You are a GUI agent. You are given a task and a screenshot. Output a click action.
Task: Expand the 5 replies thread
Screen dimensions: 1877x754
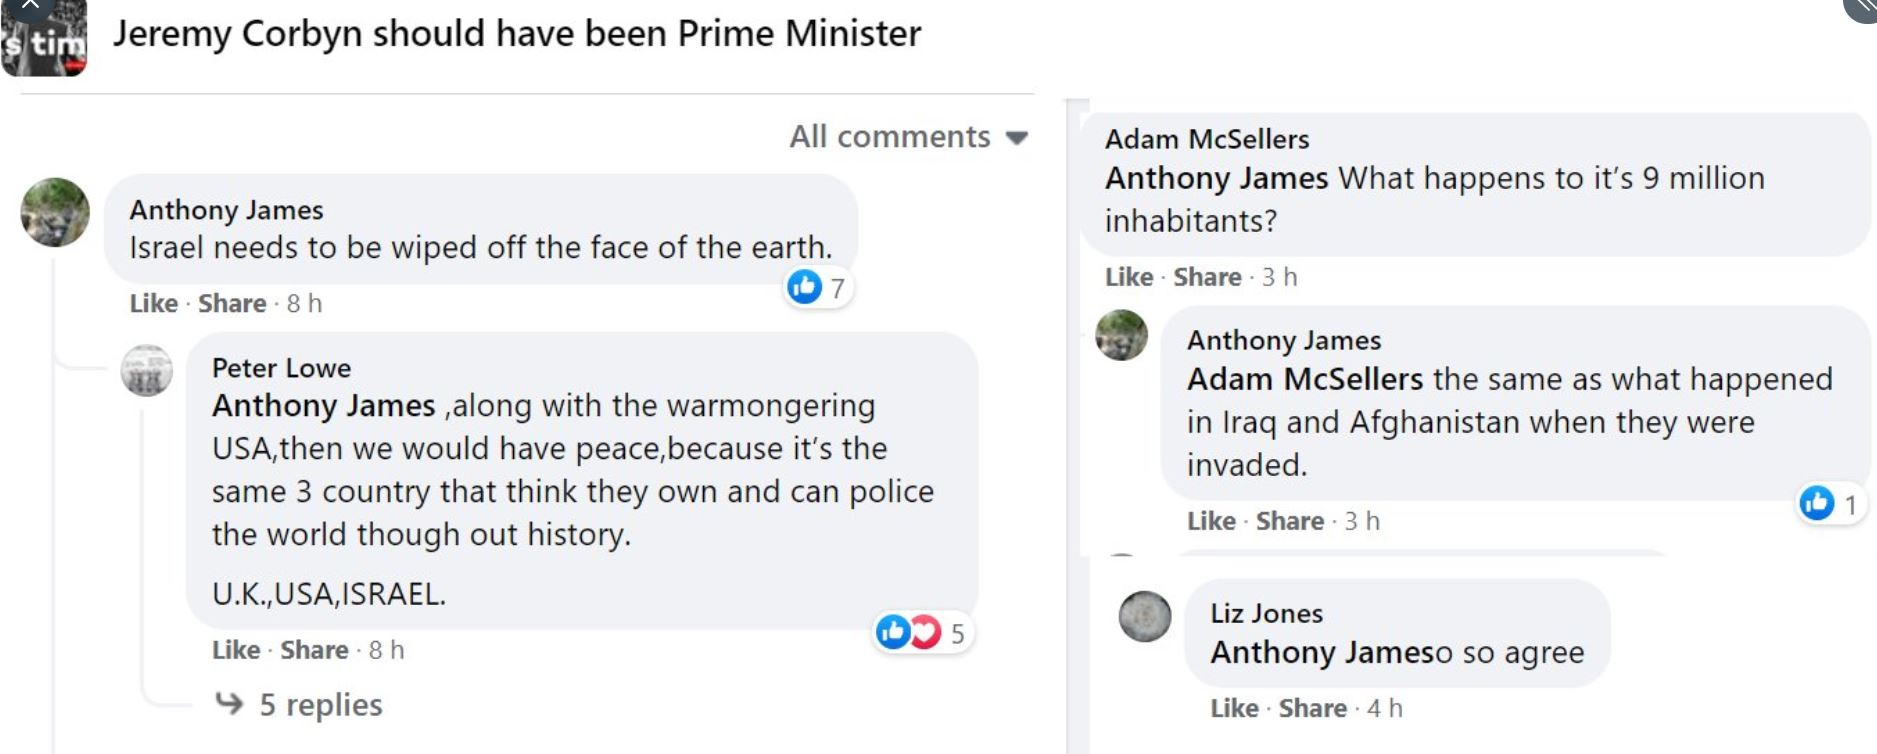click(x=320, y=705)
